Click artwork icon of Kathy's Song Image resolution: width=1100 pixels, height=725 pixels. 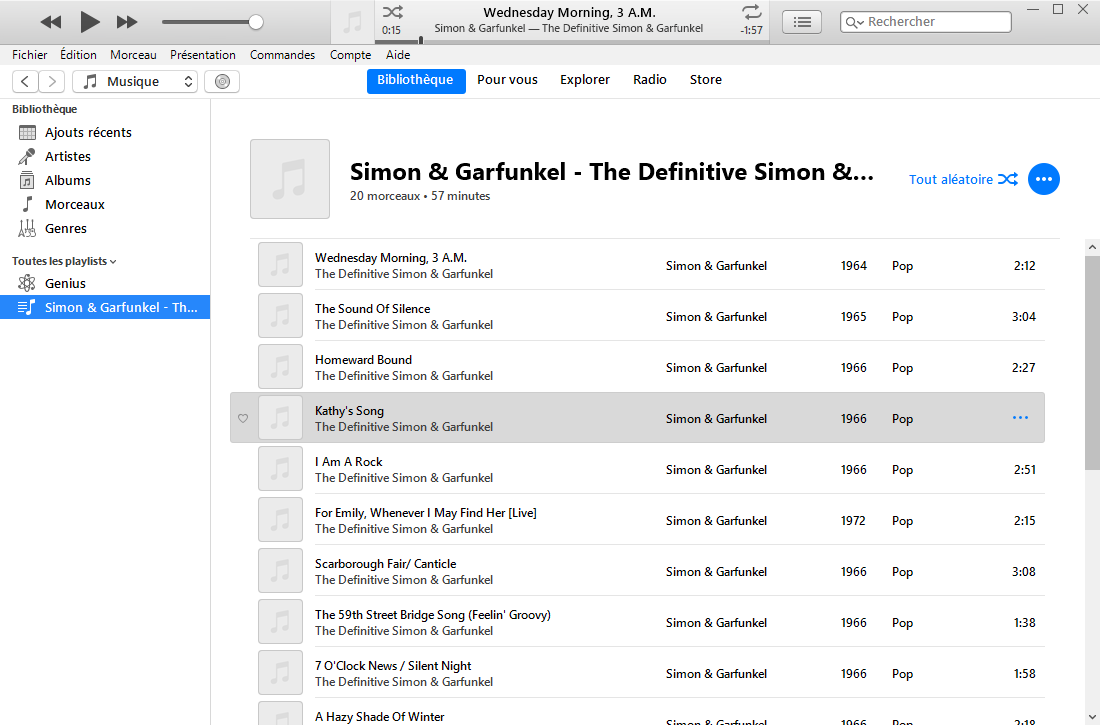tap(281, 418)
